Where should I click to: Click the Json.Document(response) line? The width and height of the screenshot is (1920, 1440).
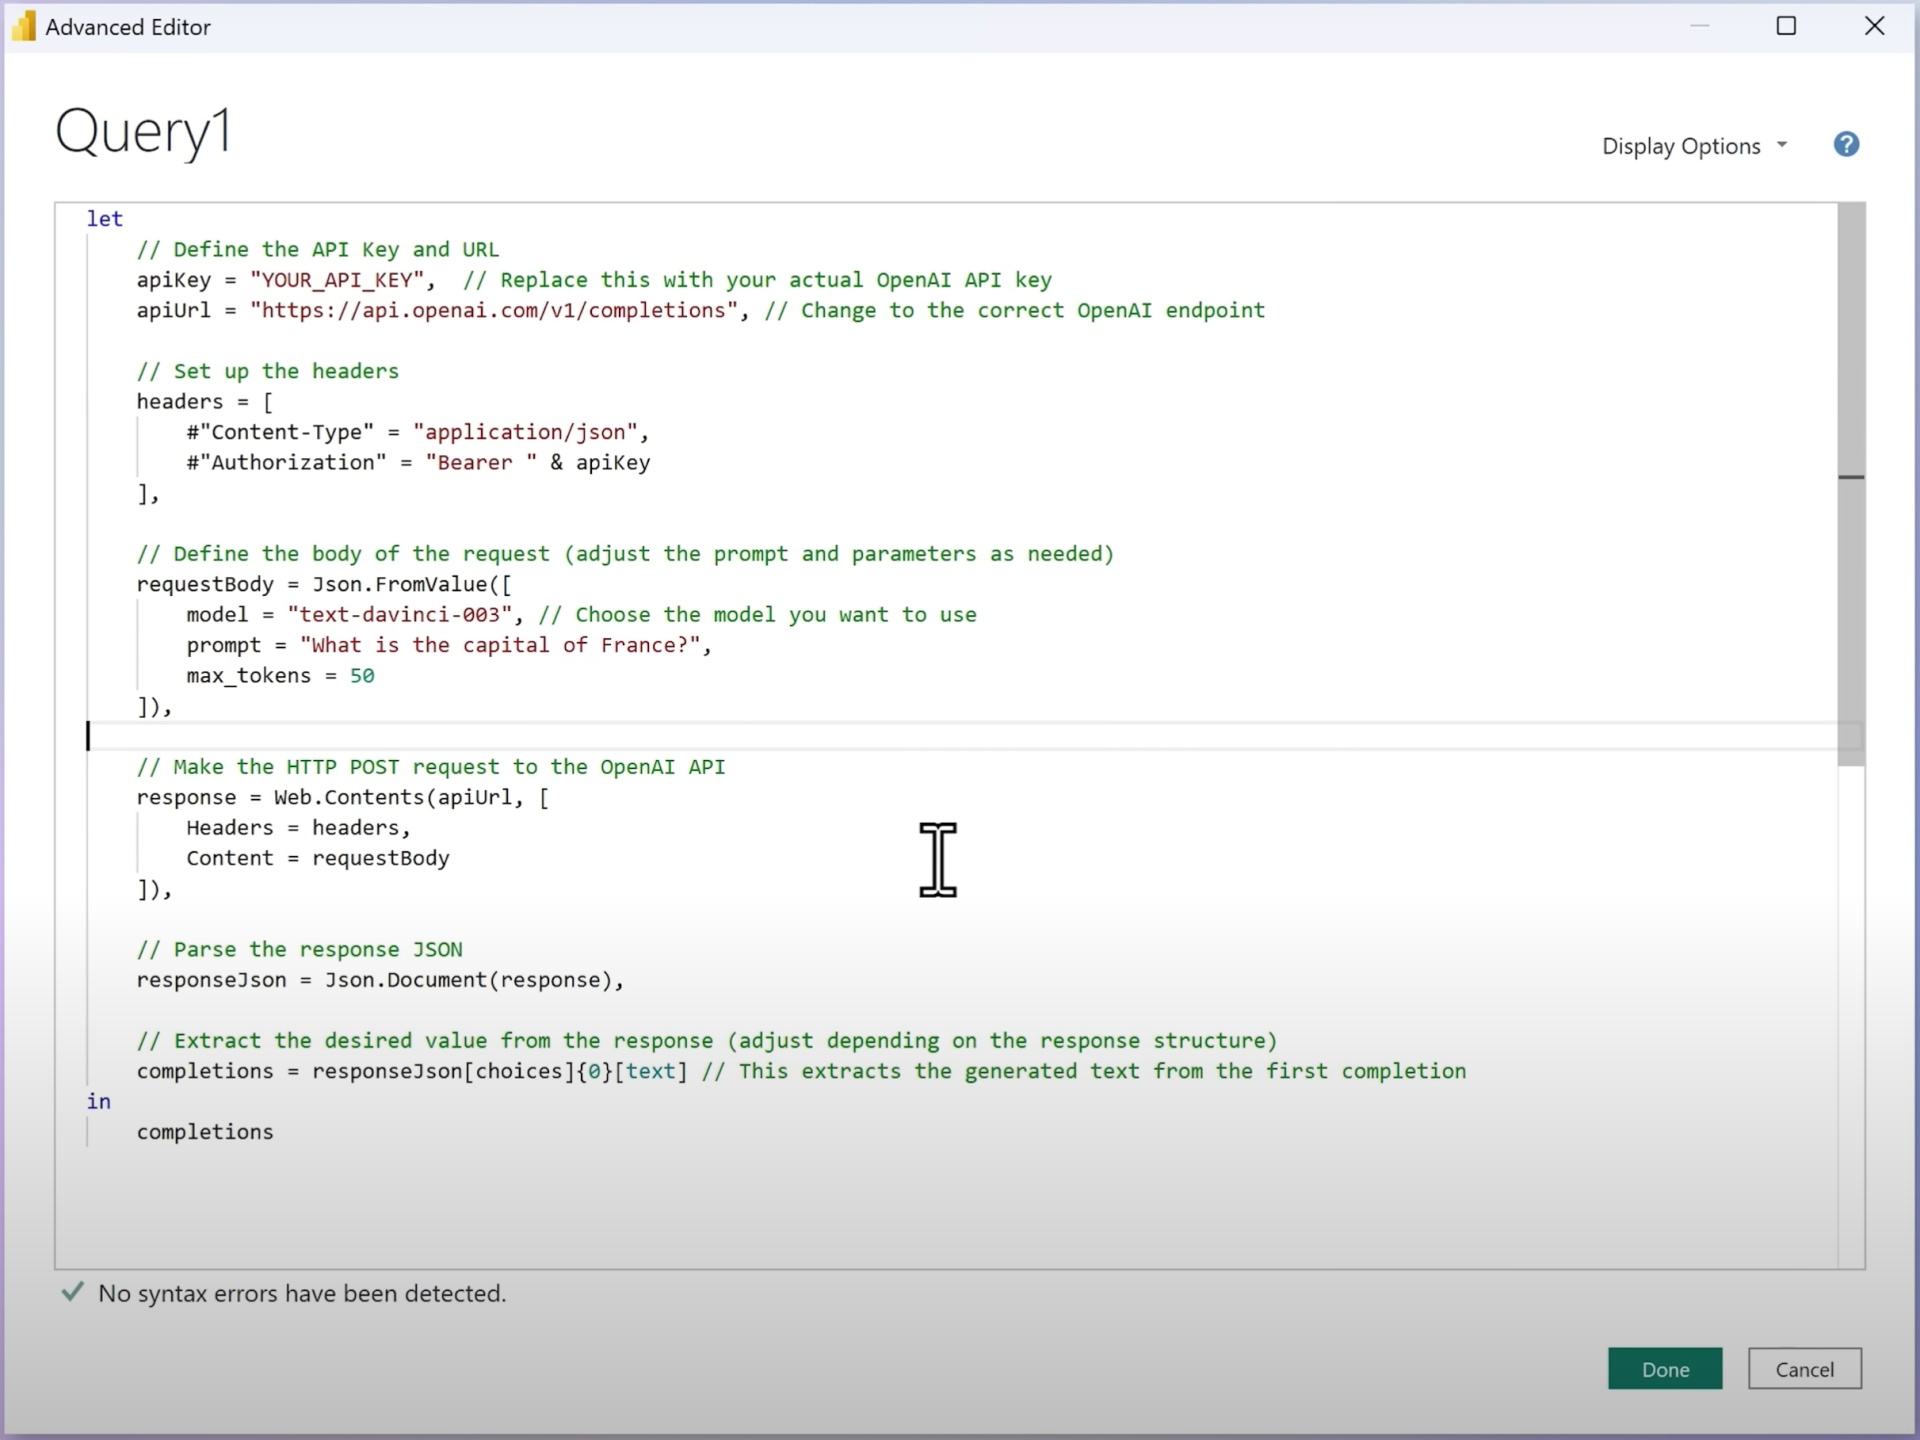(x=380, y=980)
